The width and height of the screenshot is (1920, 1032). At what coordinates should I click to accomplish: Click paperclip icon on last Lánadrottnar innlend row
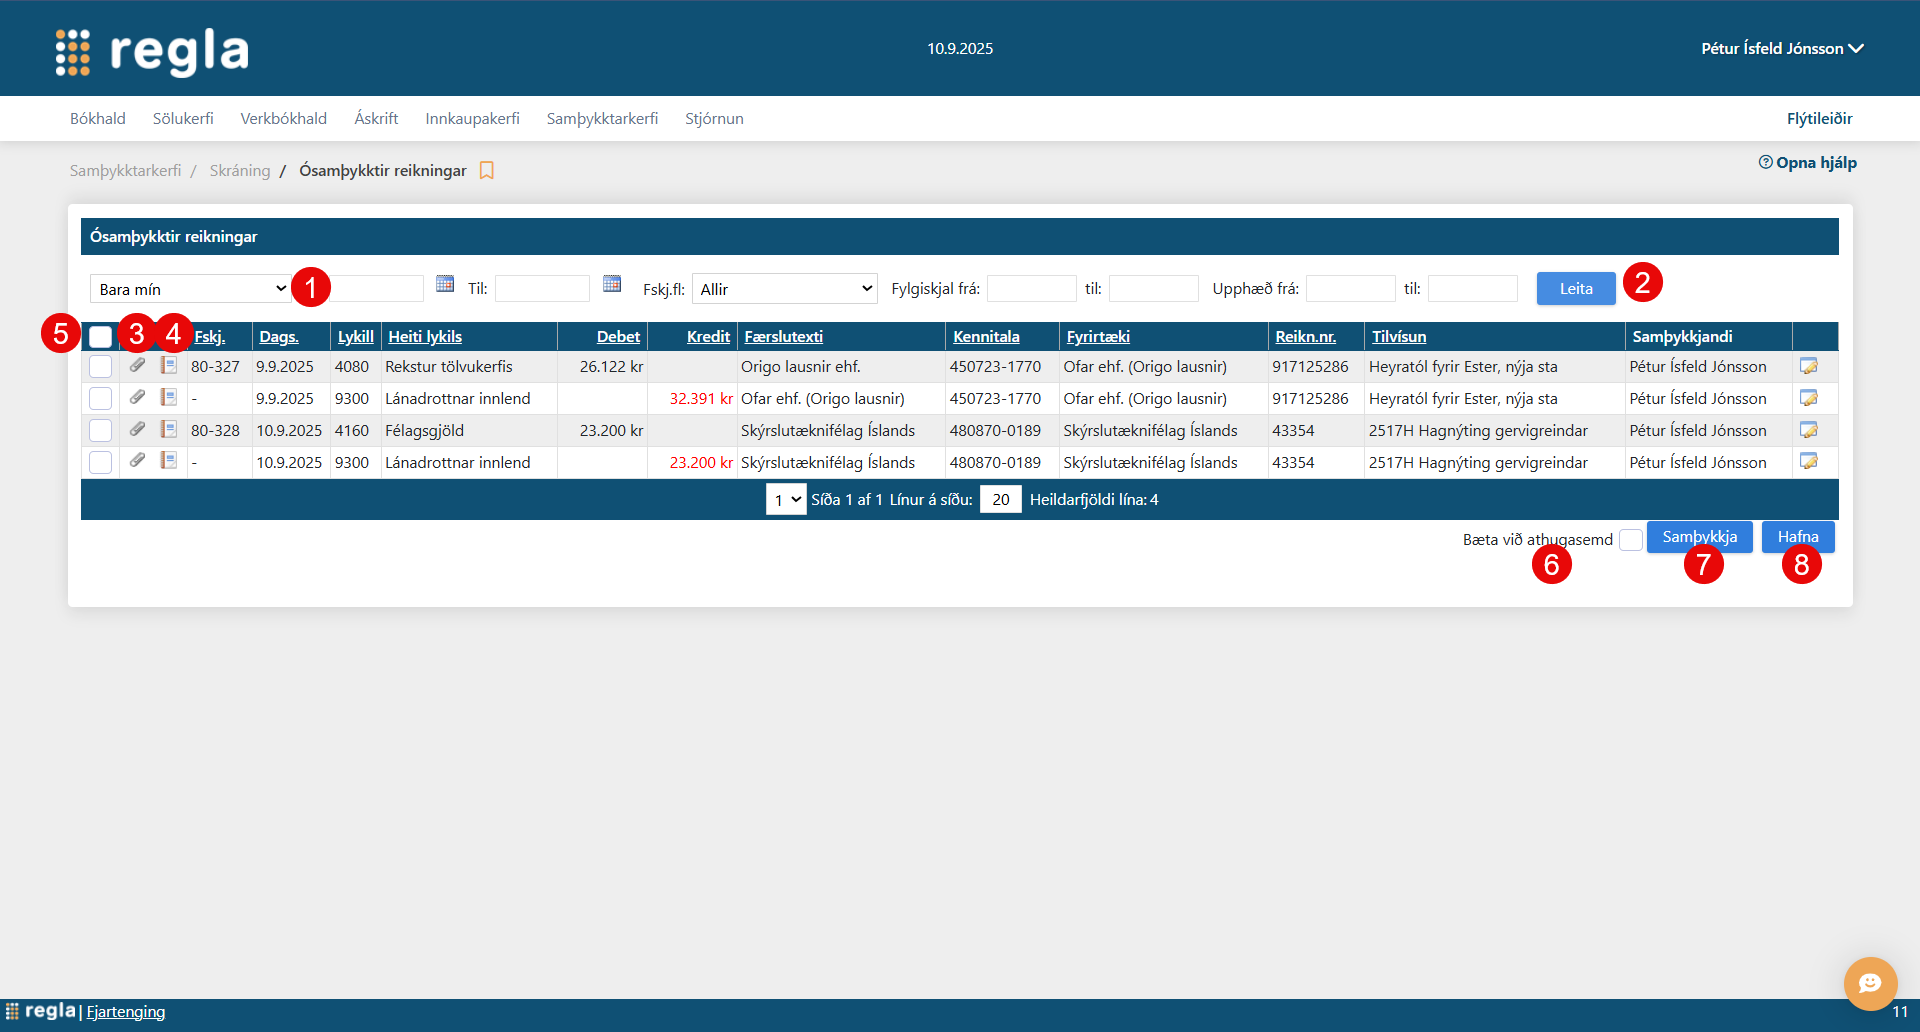pyautogui.click(x=138, y=461)
